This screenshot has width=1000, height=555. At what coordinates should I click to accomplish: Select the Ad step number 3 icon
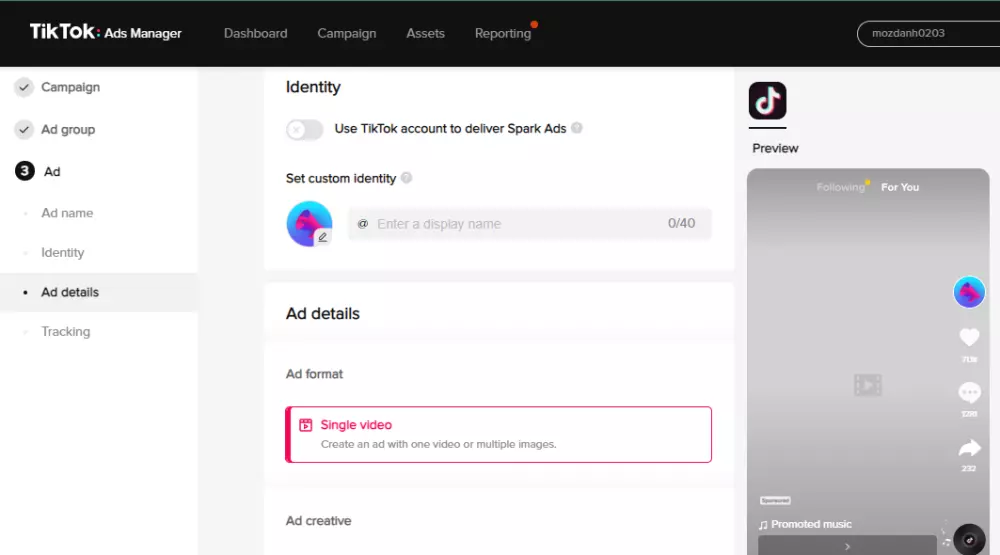24,171
